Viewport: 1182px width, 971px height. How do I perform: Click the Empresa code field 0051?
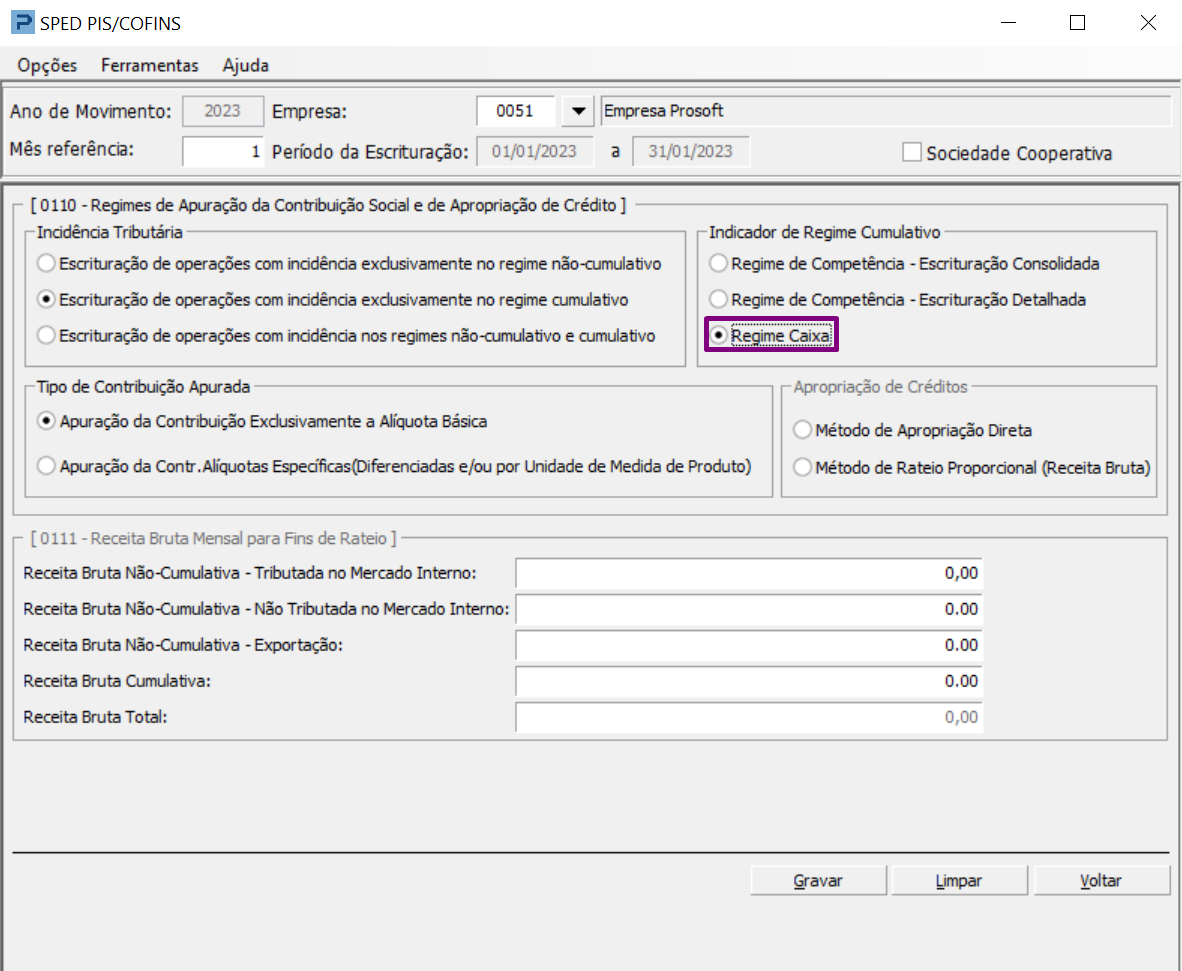point(516,111)
